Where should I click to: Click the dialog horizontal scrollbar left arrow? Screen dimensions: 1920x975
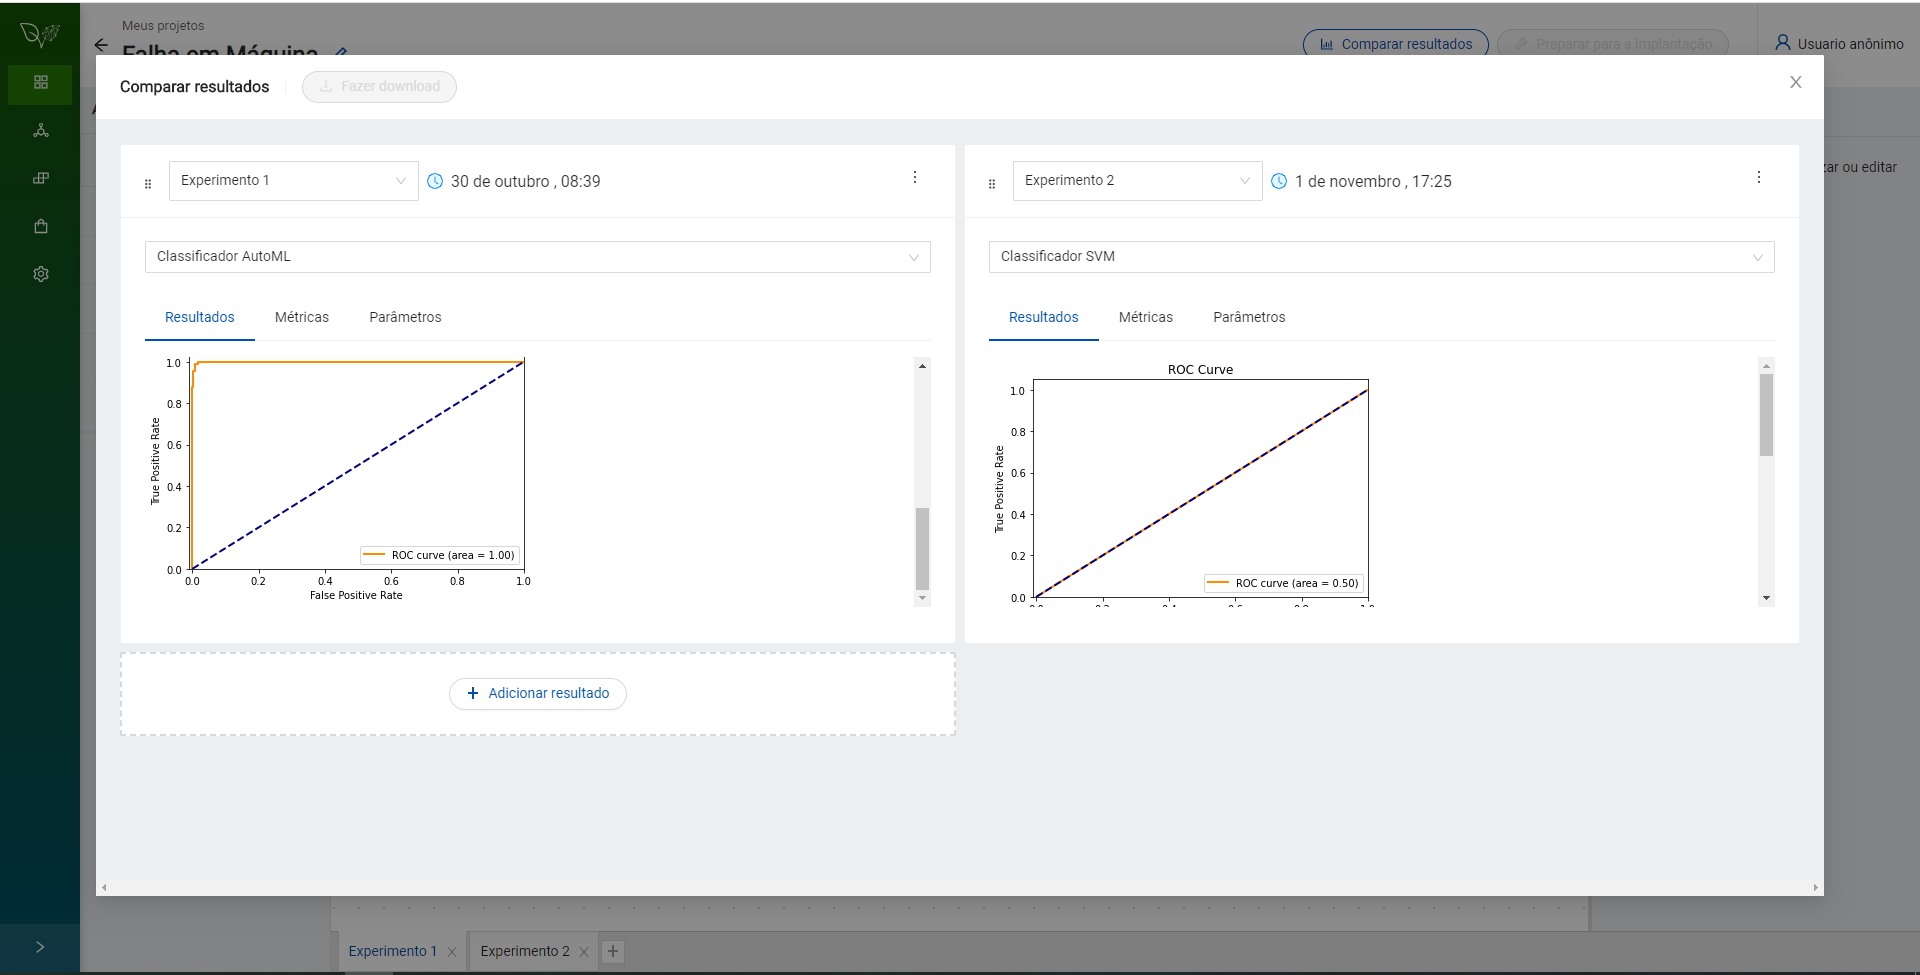point(104,887)
